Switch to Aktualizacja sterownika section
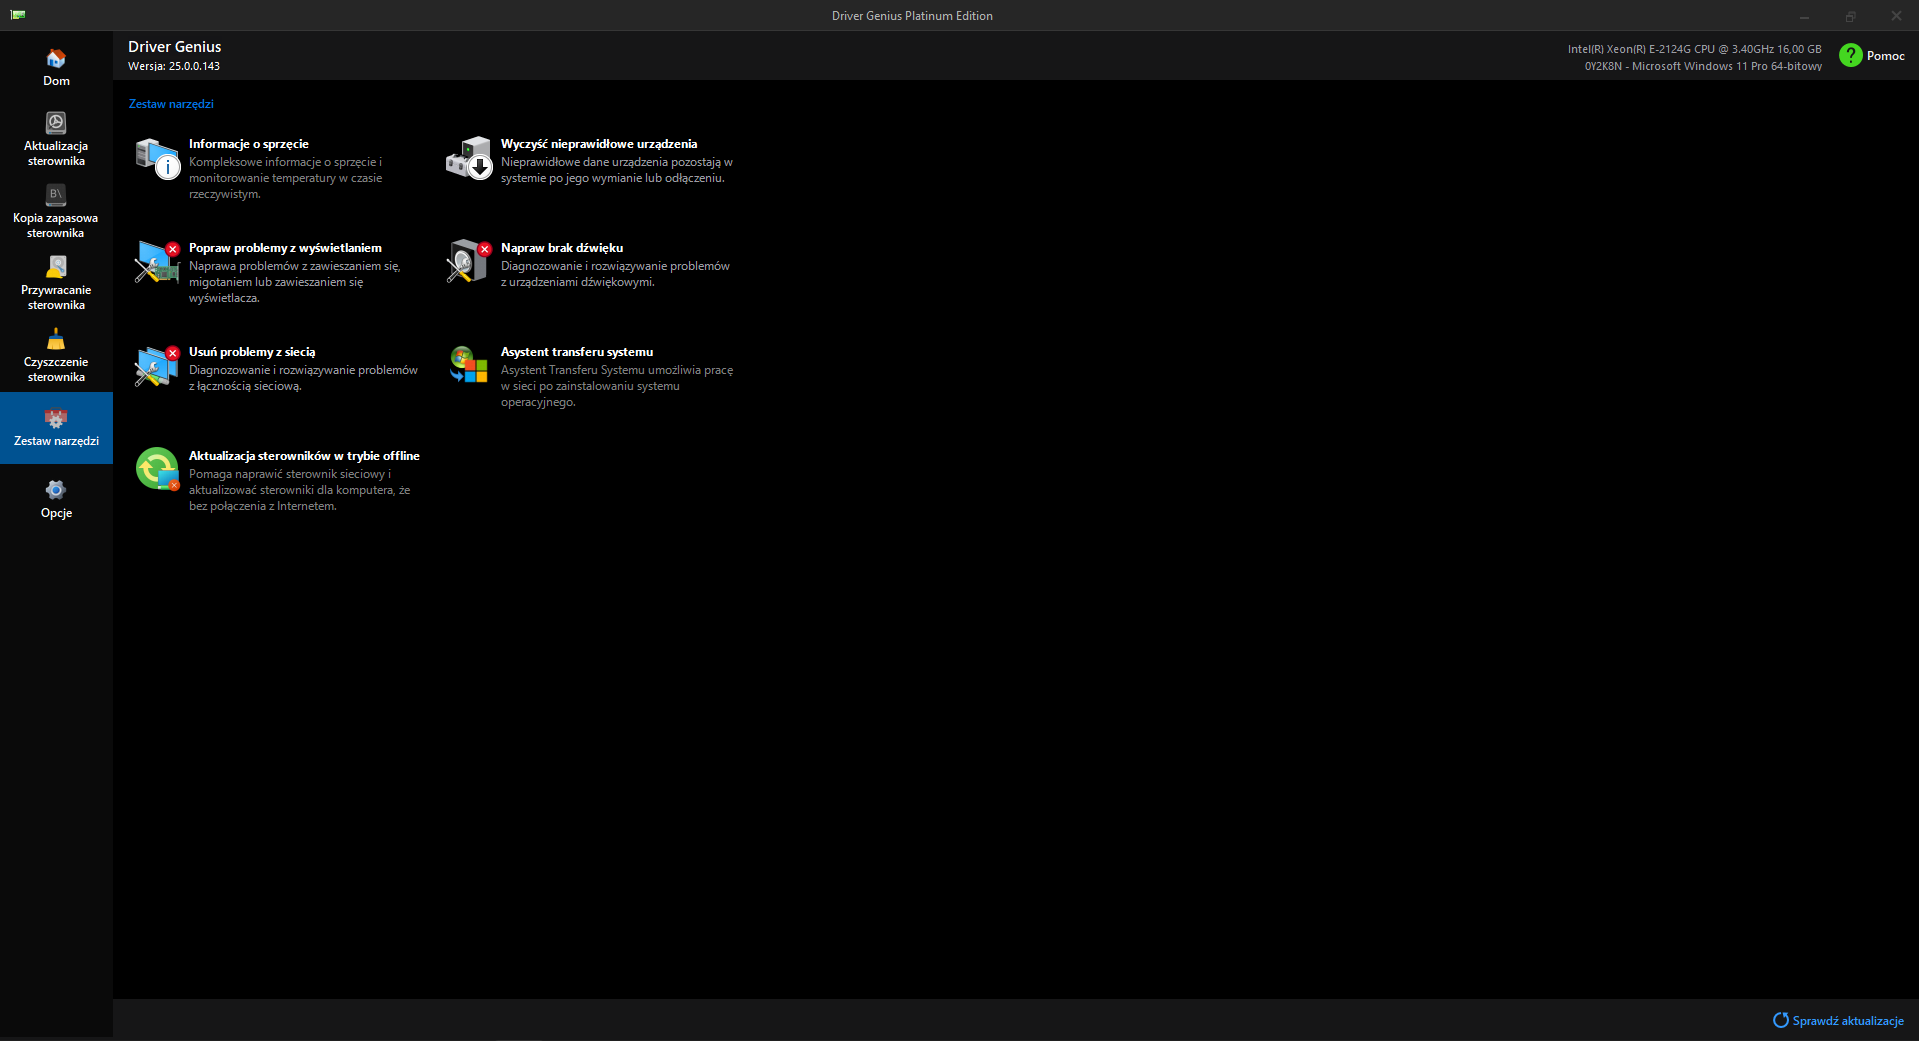 point(56,153)
